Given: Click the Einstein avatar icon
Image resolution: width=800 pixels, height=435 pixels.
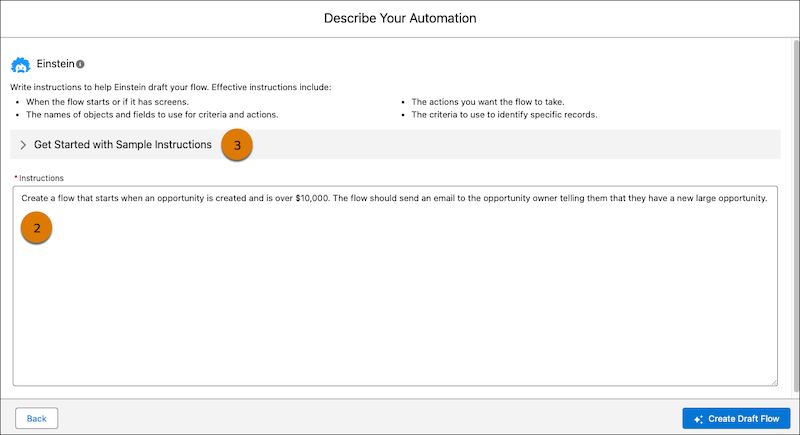Looking at the screenshot, I should (x=20, y=65).
